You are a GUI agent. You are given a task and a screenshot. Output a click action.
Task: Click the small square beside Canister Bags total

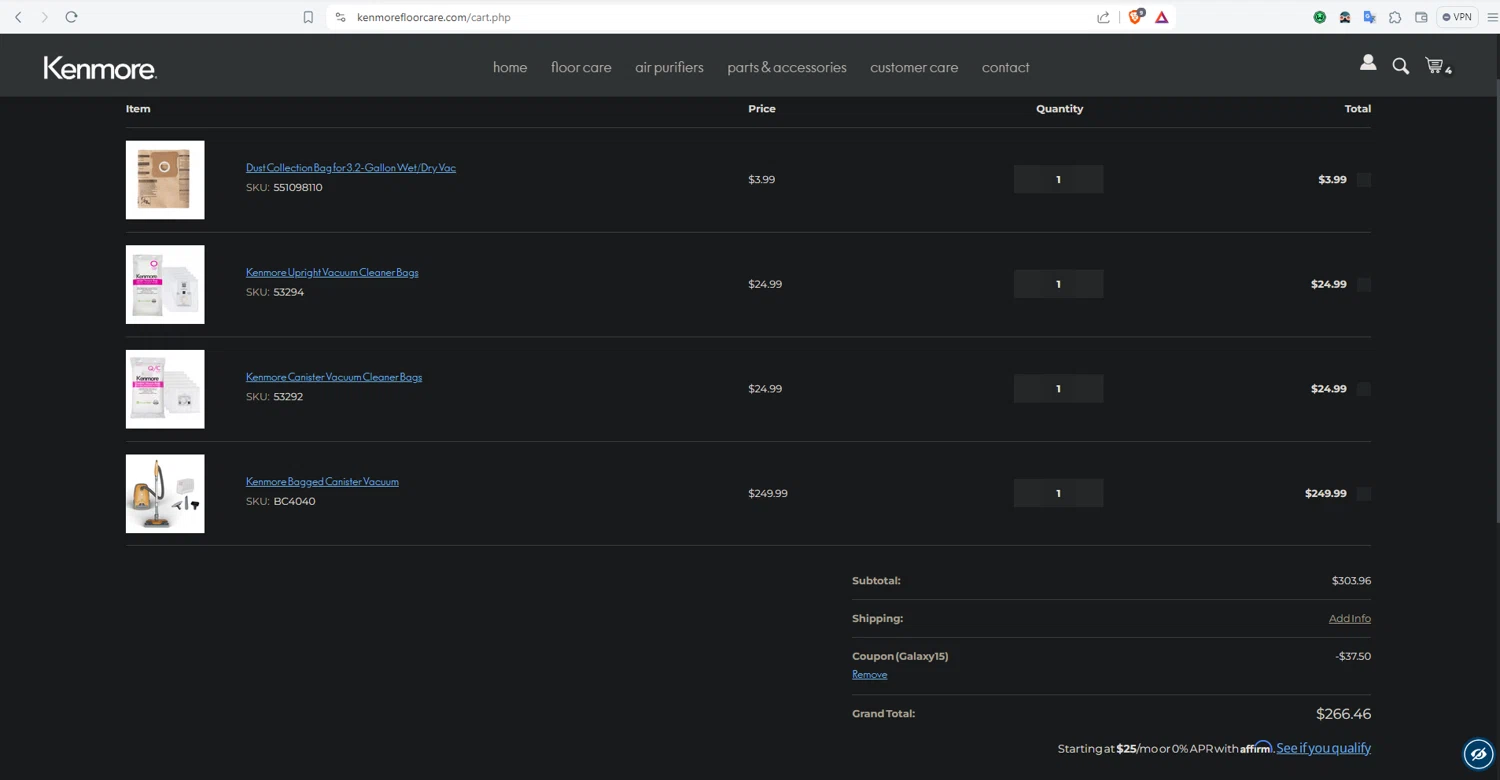click(x=1364, y=389)
